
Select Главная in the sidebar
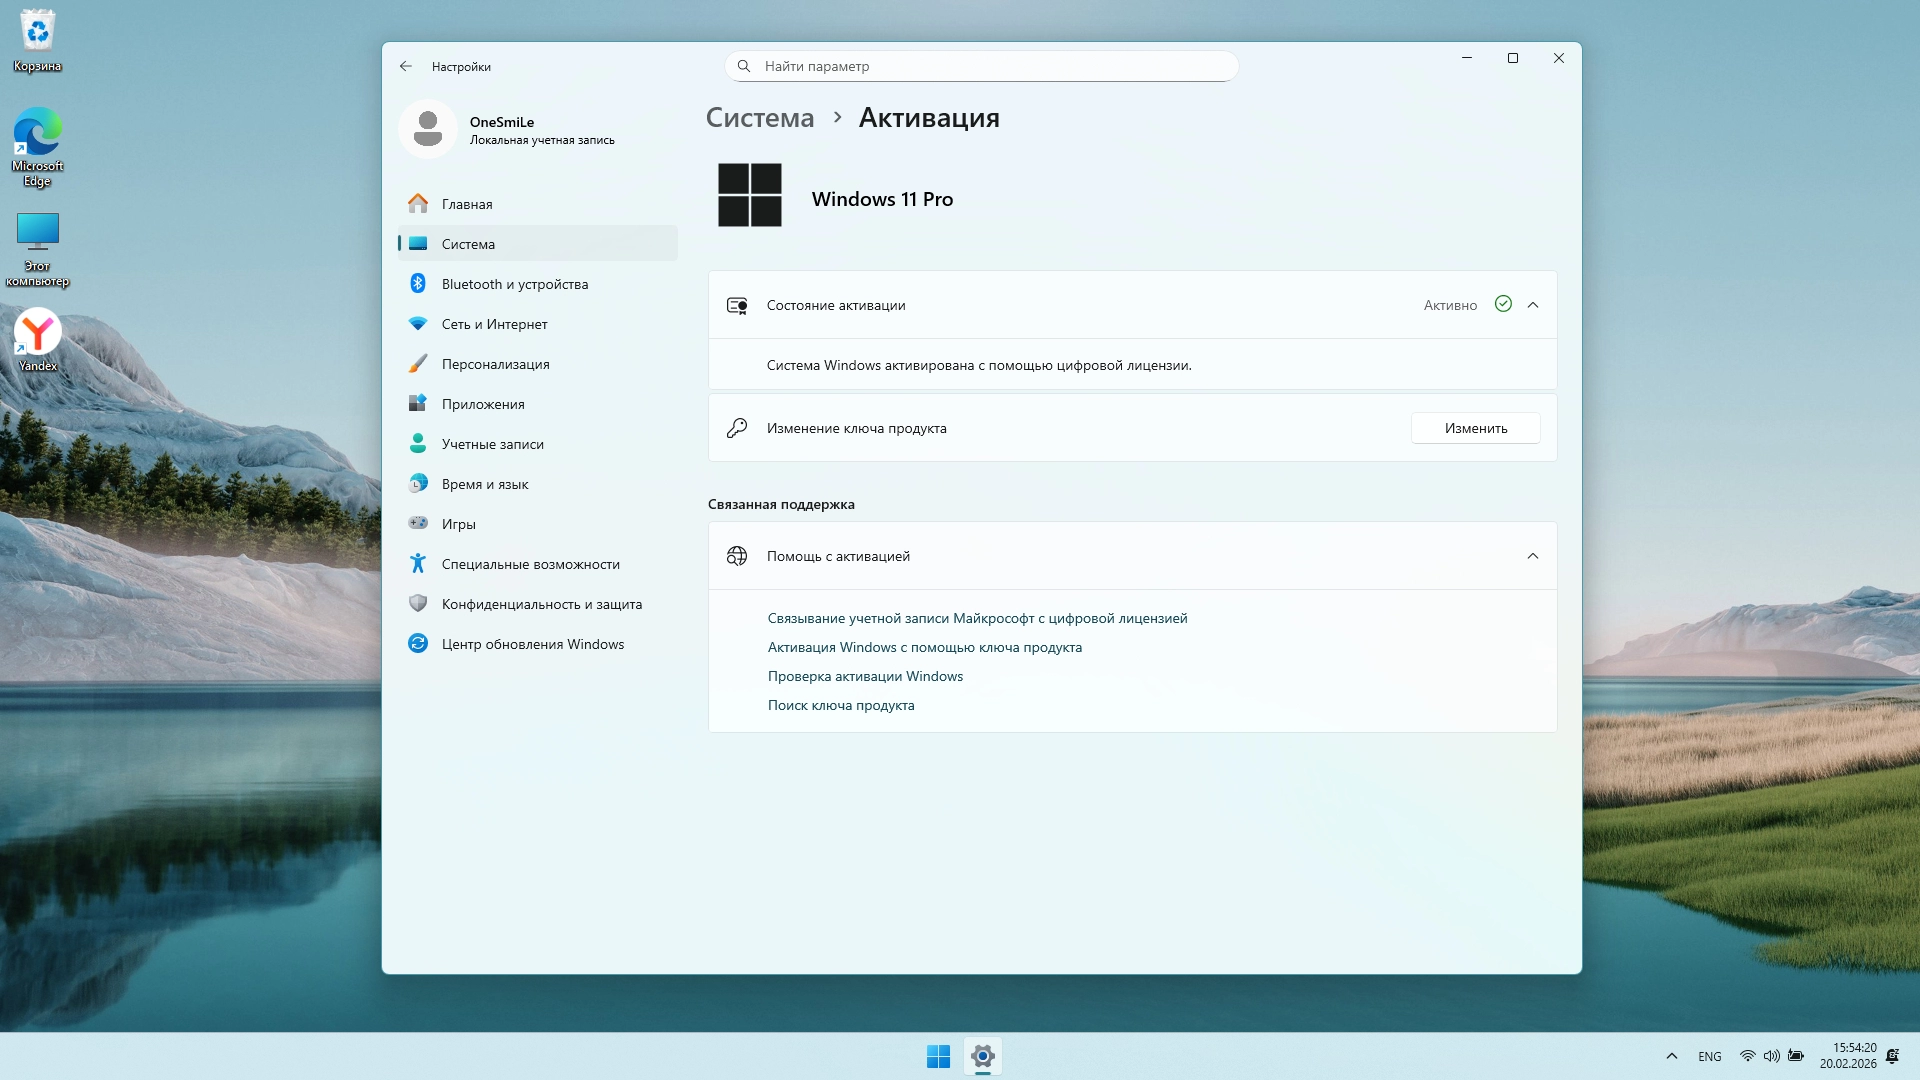click(466, 204)
